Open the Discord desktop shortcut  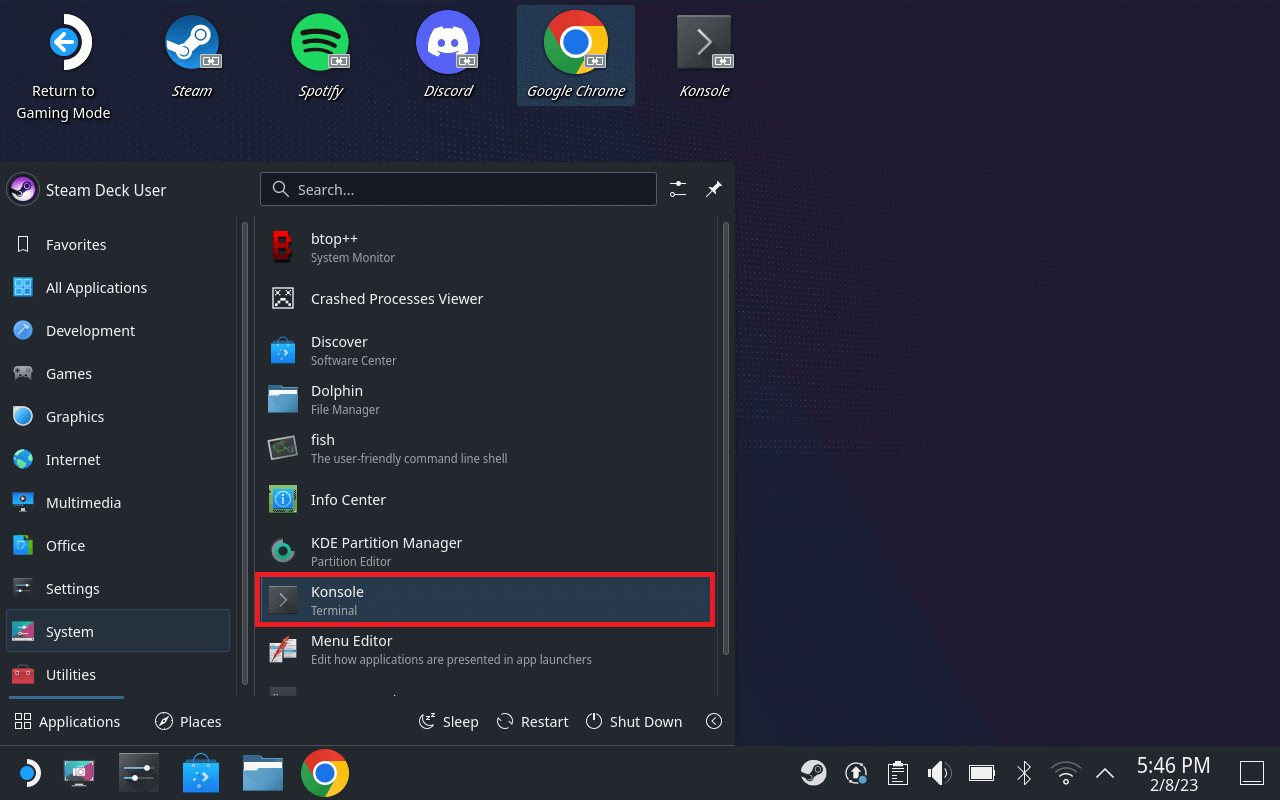(448, 58)
